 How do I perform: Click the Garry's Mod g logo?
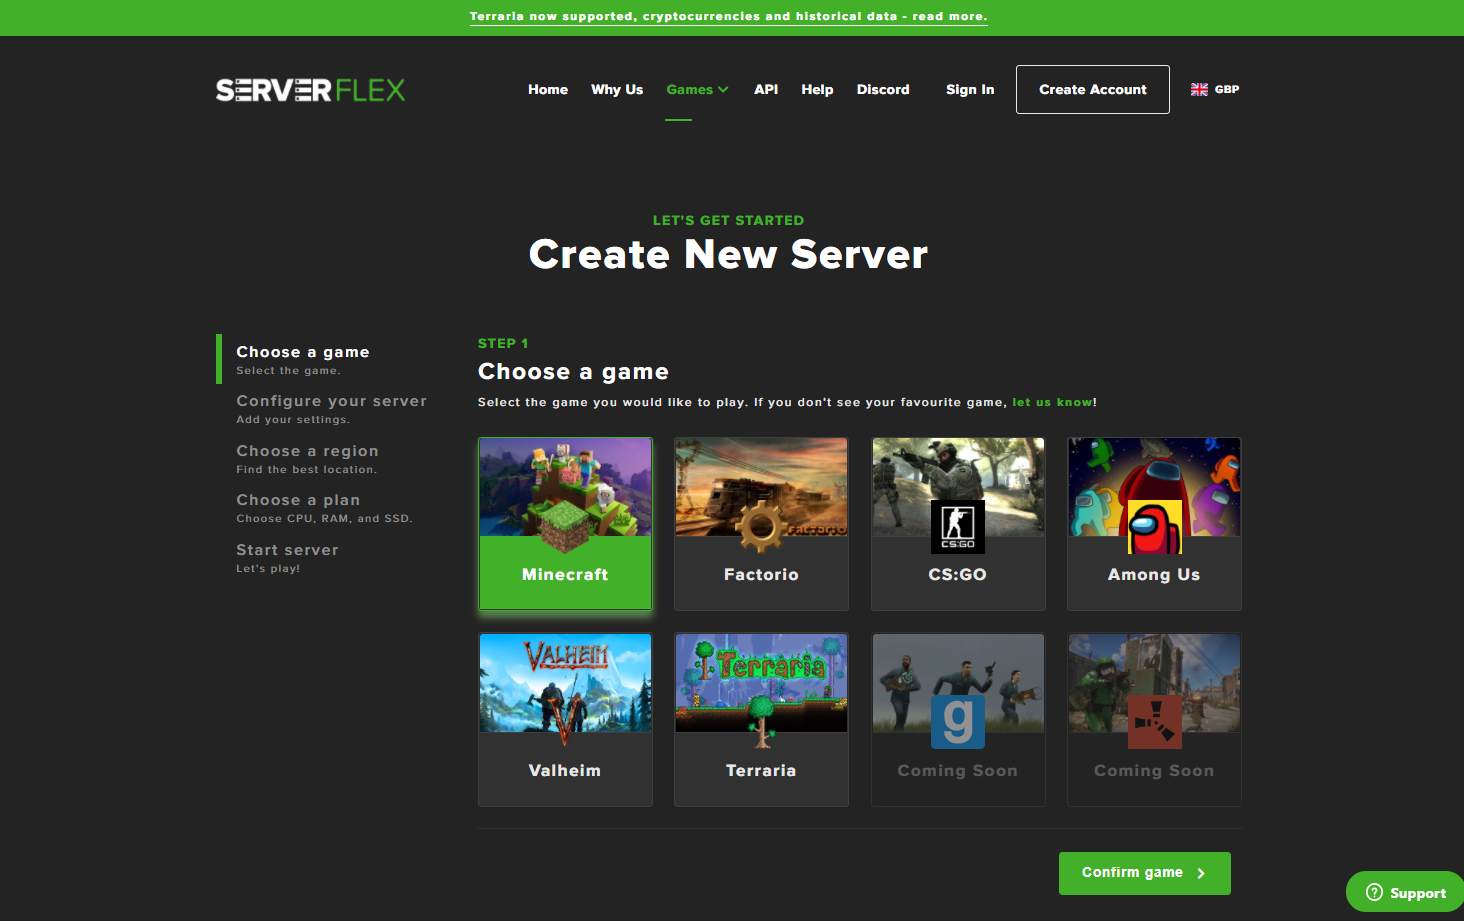tap(958, 722)
